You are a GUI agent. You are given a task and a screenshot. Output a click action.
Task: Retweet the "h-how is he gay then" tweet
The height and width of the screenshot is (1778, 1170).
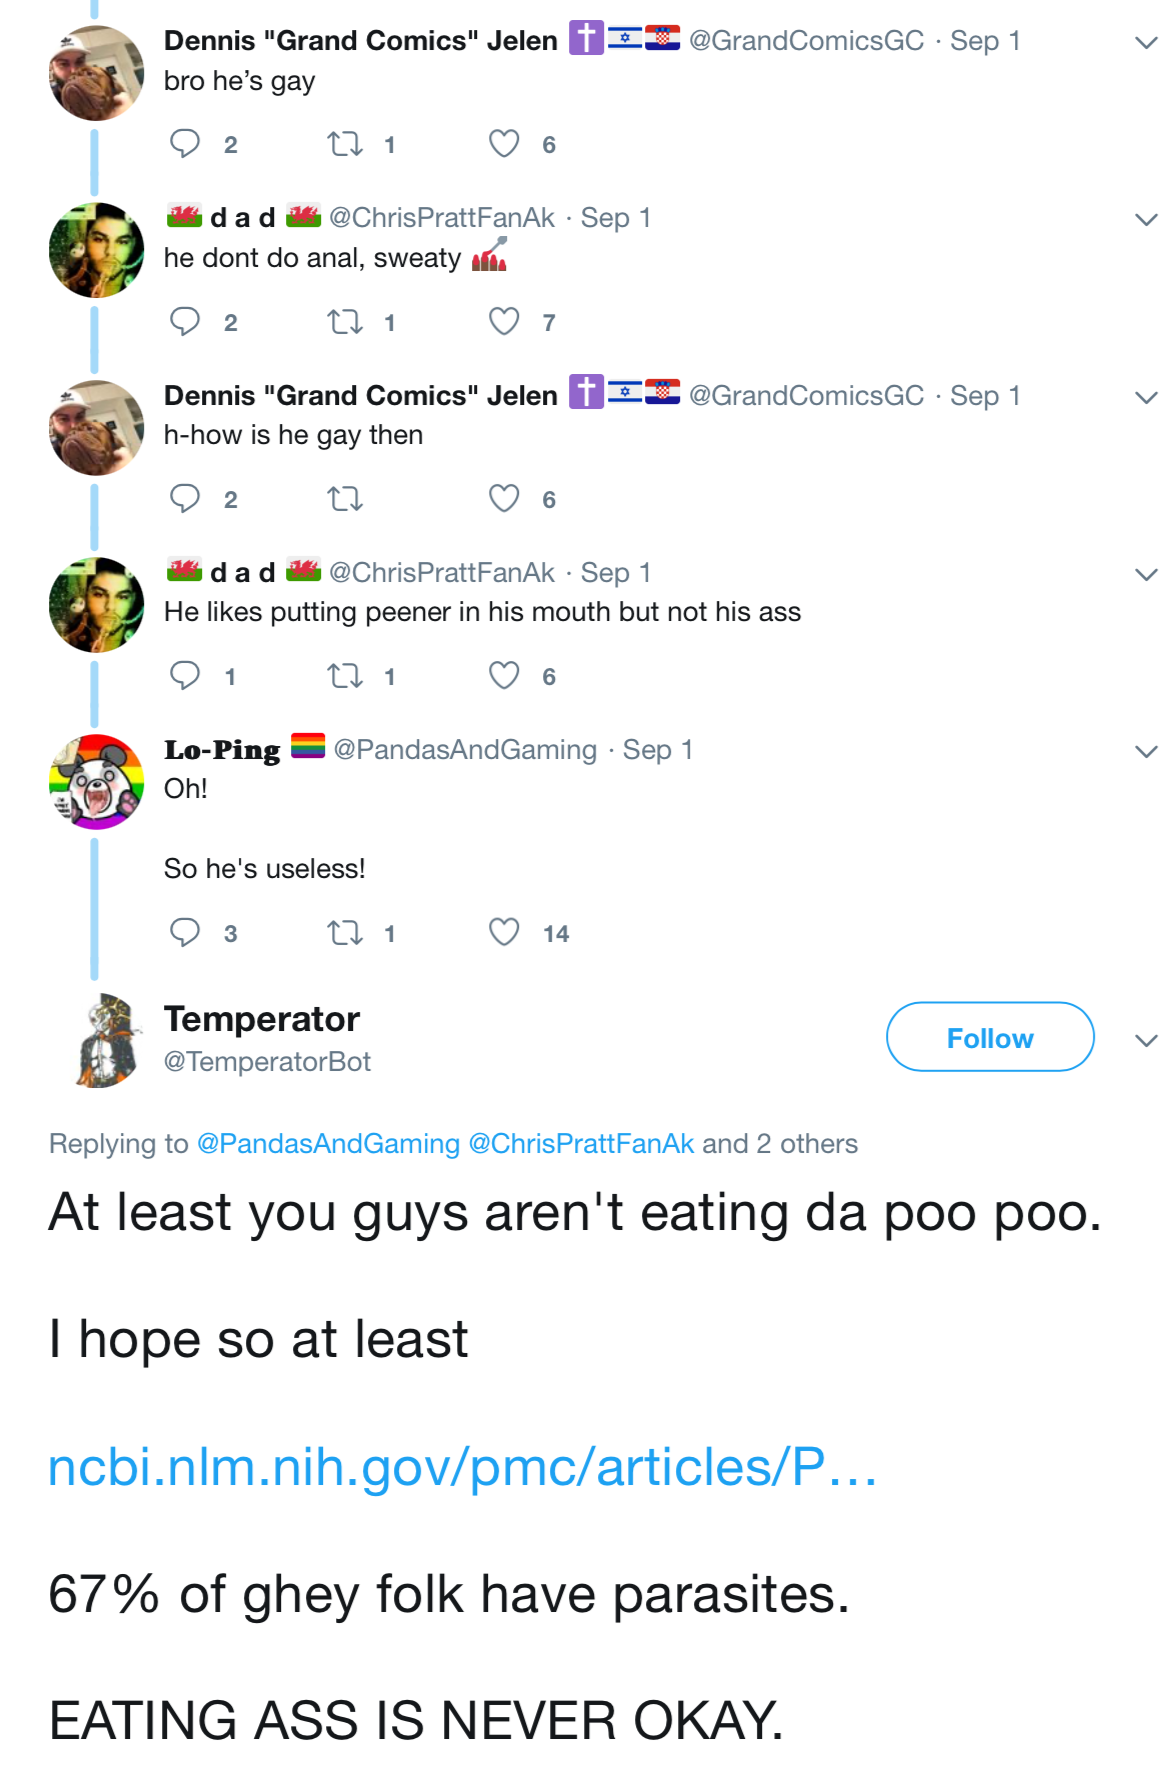pos(345,498)
